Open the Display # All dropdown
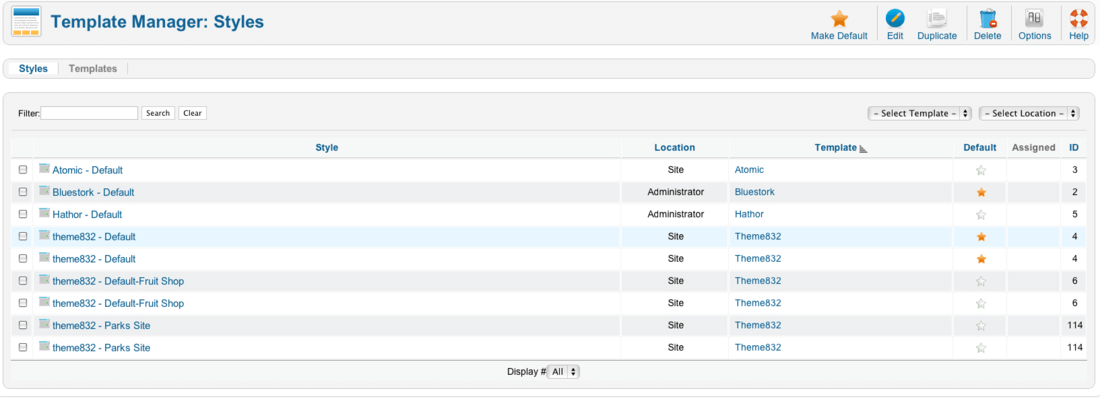This screenshot has width=1100, height=399. (564, 372)
